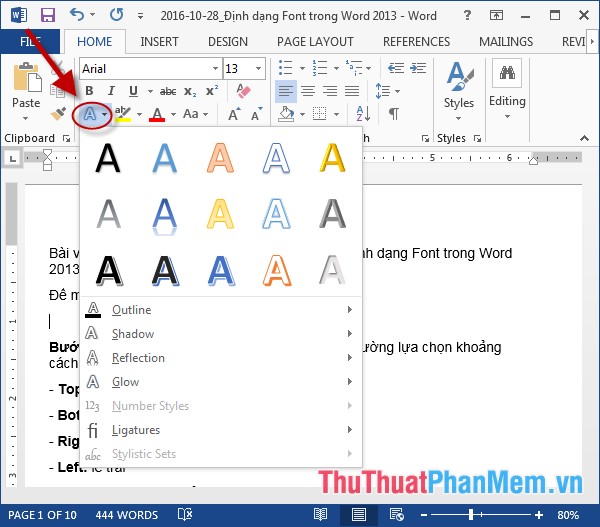Image resolution: width=600 pixels, height=527 pixels.
Task: Click the Borders icon
Action: pos(320,114)
